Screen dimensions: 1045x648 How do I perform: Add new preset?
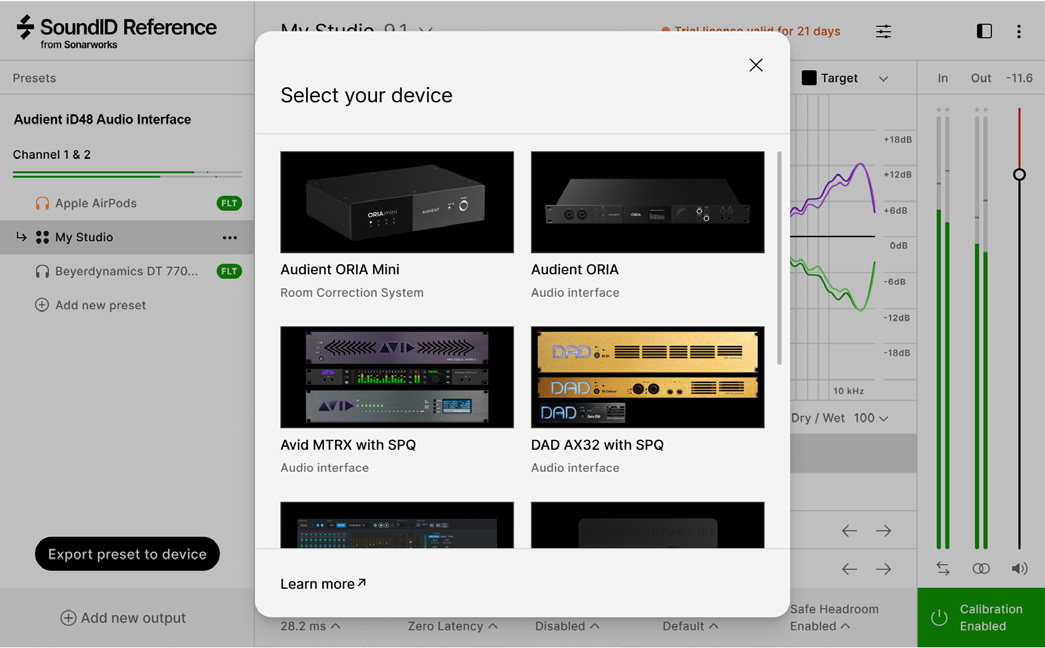tap(90, 305)
